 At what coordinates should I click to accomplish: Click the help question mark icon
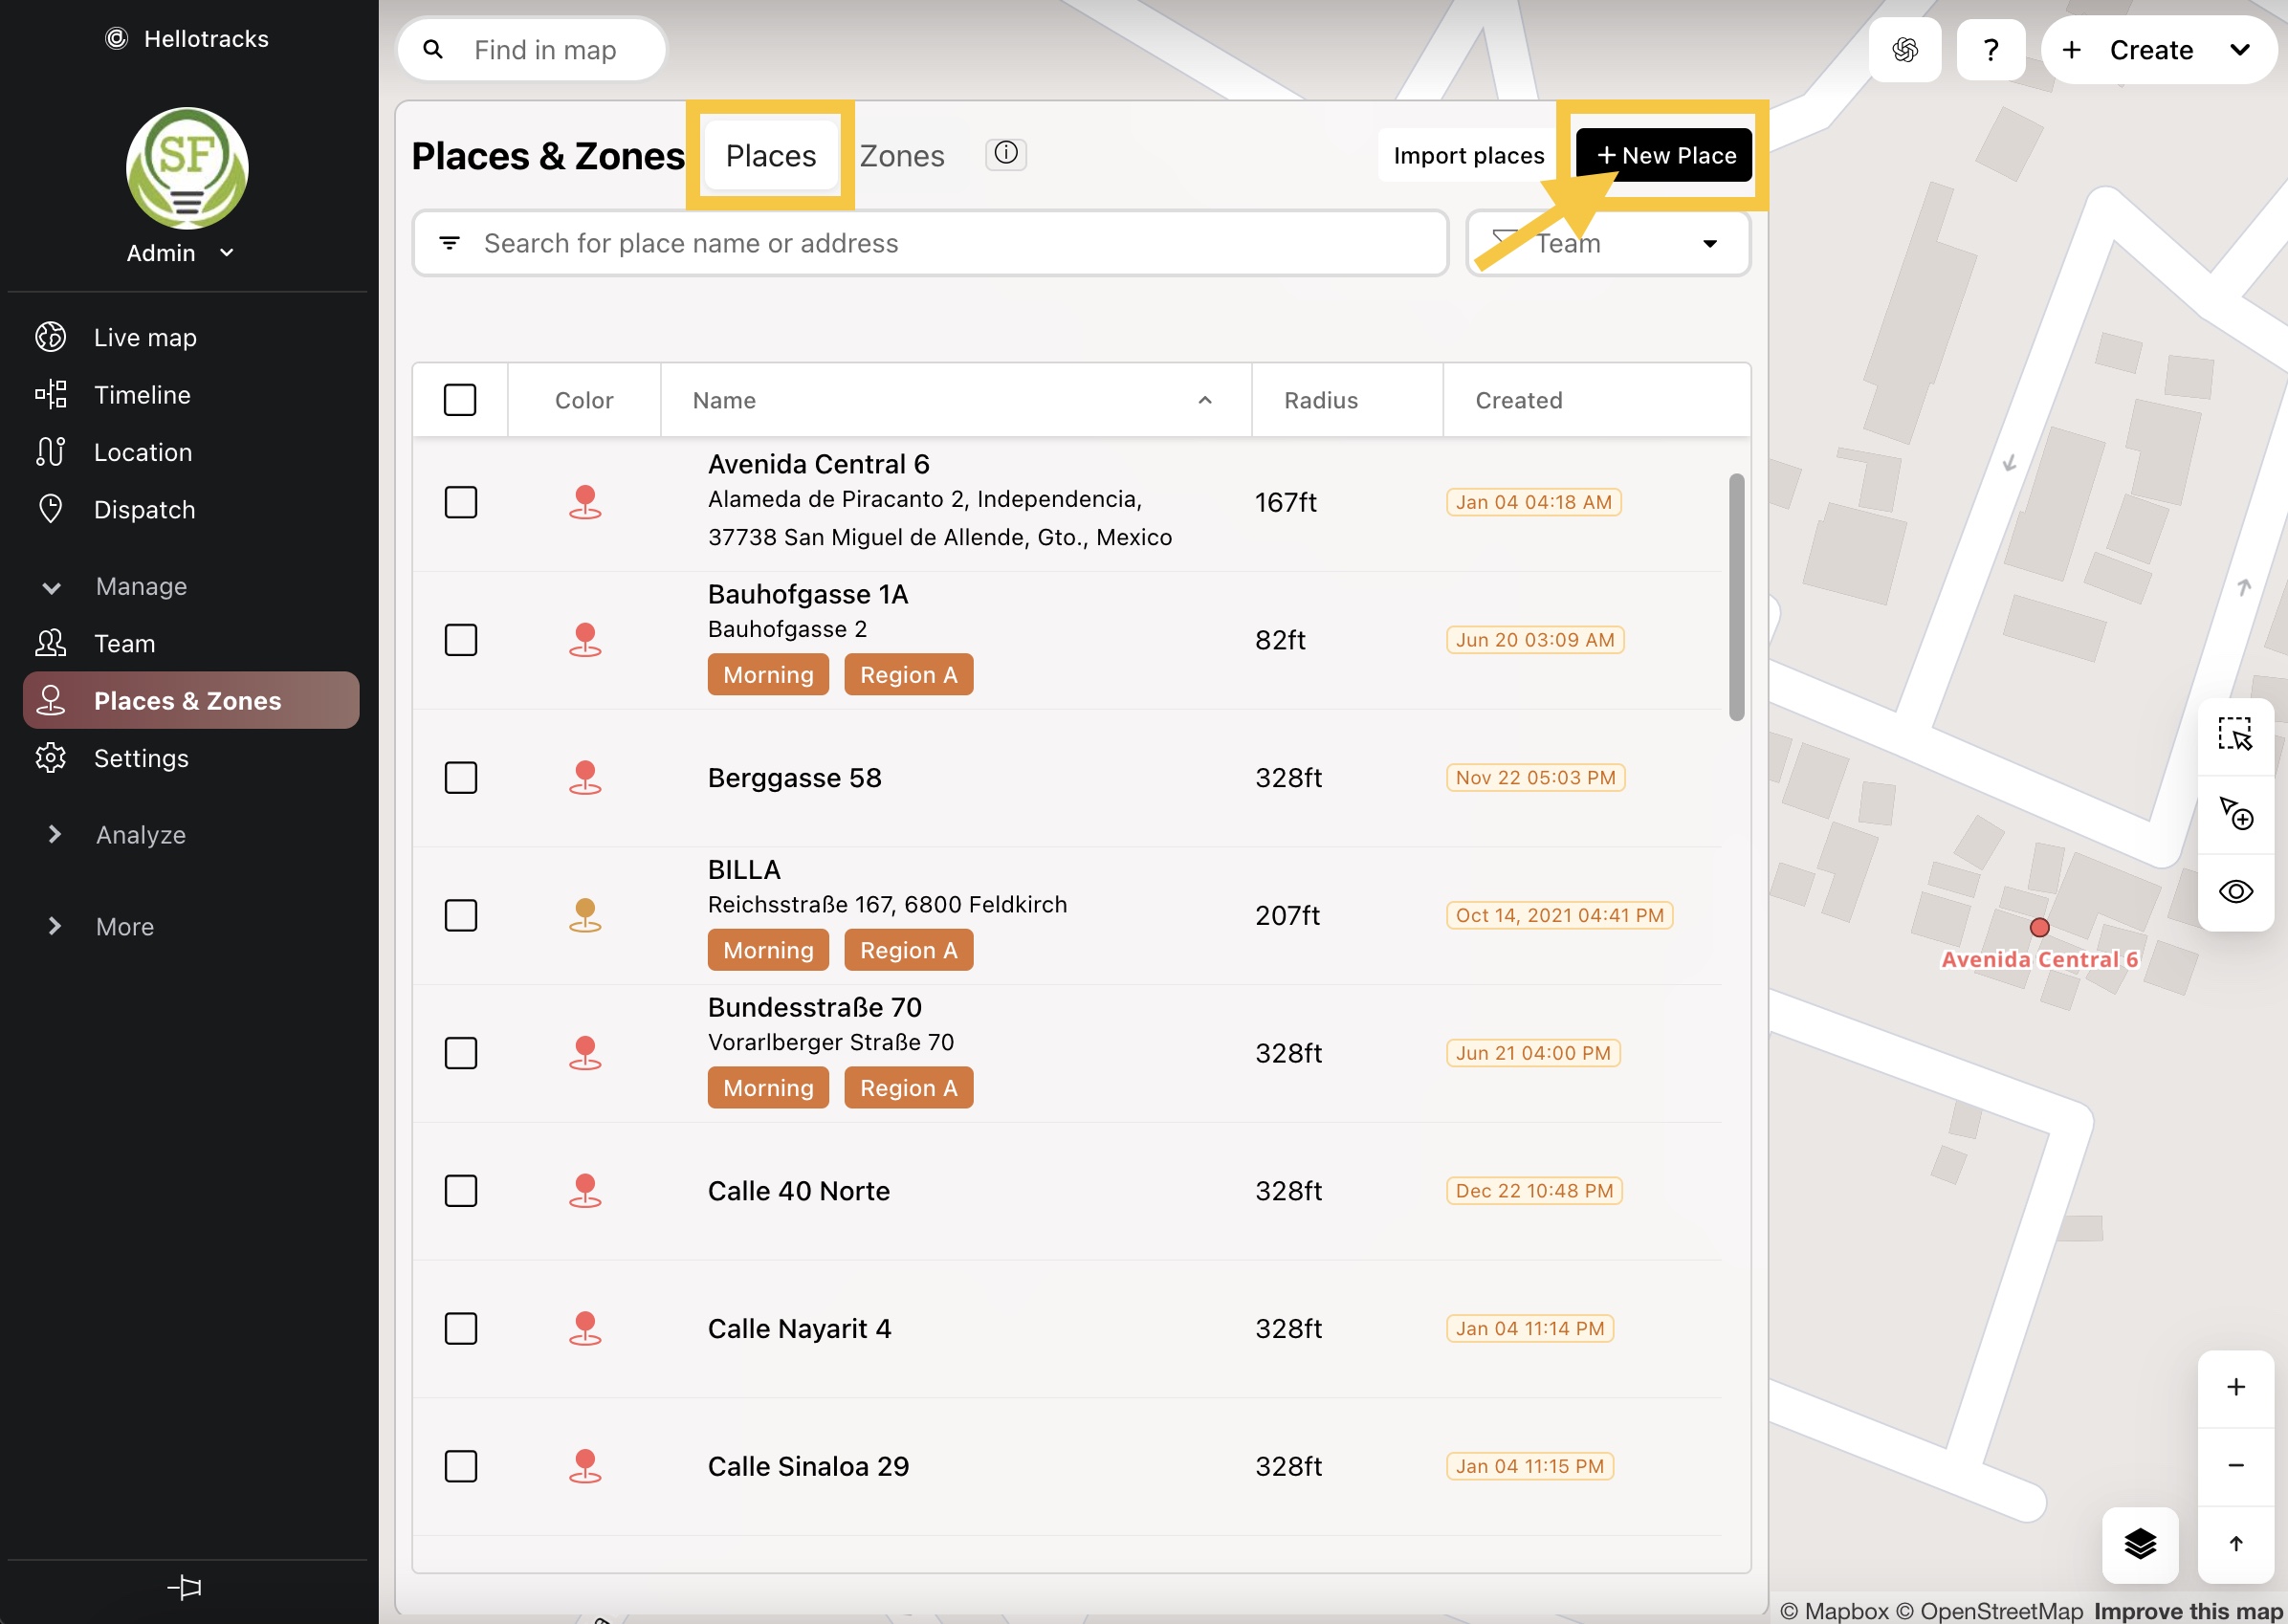[x=1990, y=49]
